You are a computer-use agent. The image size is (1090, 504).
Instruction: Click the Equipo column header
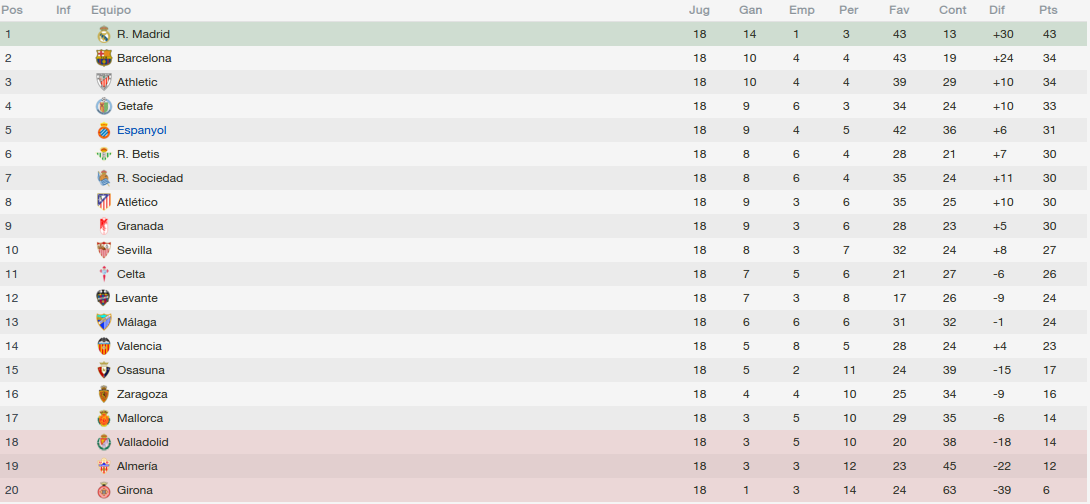[x=111, y=10]
